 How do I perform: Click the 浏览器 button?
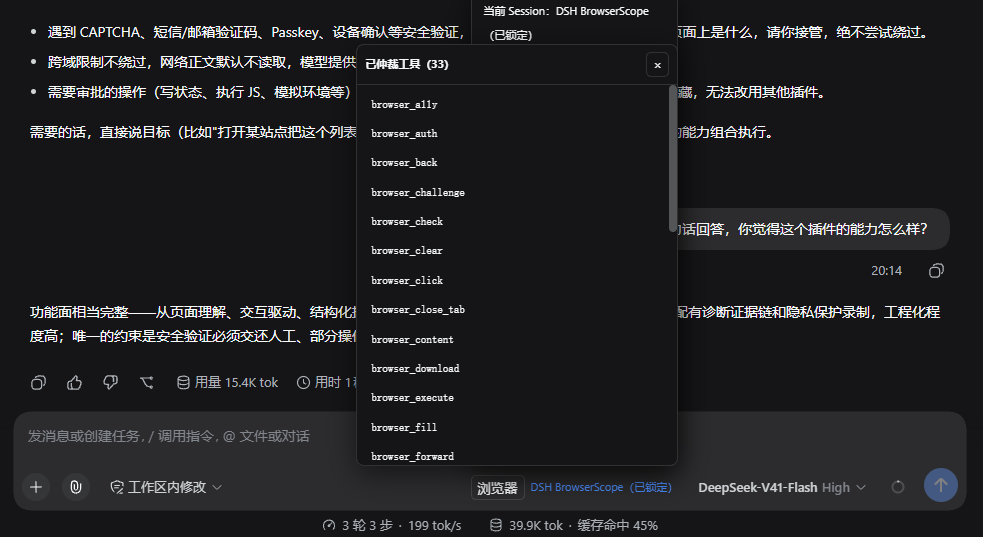[x=497, y=487]
